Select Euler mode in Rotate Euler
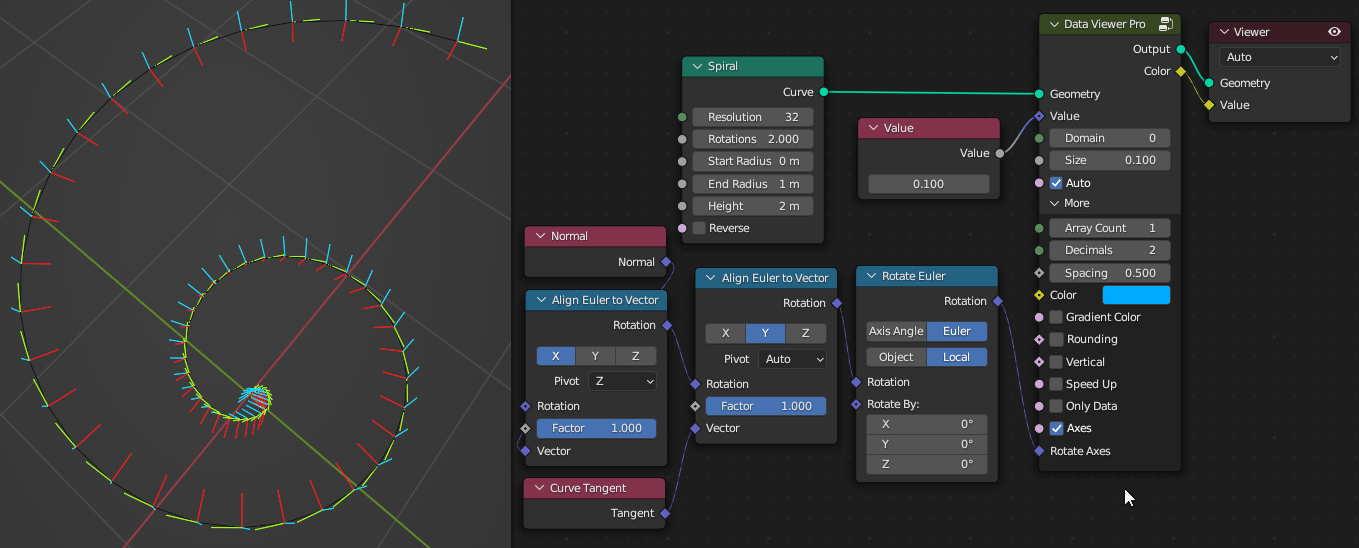The image size is (1359, 548). pos(957,331)
